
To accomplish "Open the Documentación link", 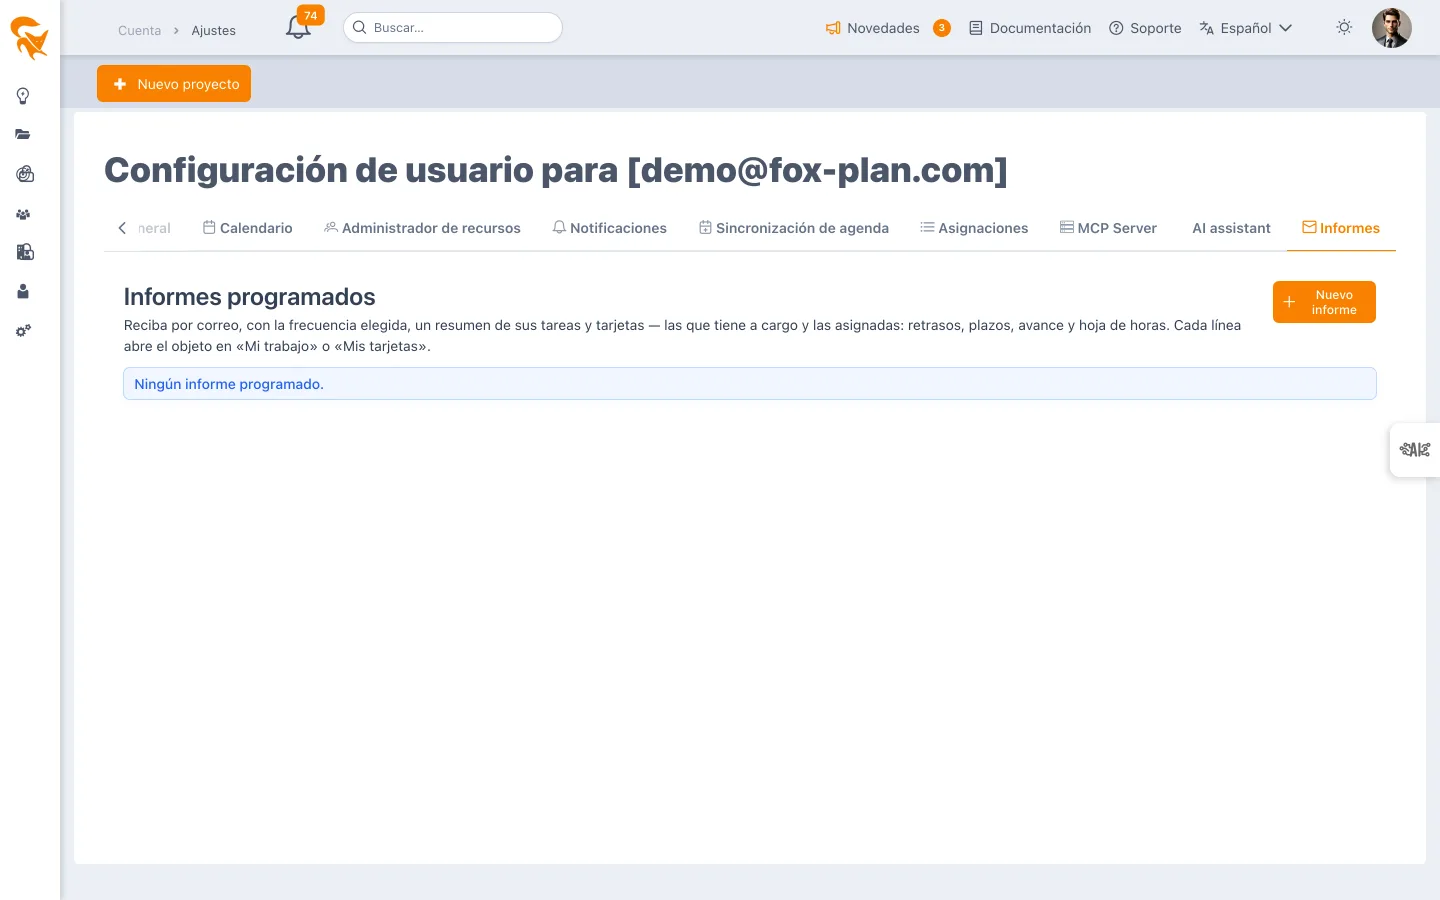I will tap(1030, 28).
